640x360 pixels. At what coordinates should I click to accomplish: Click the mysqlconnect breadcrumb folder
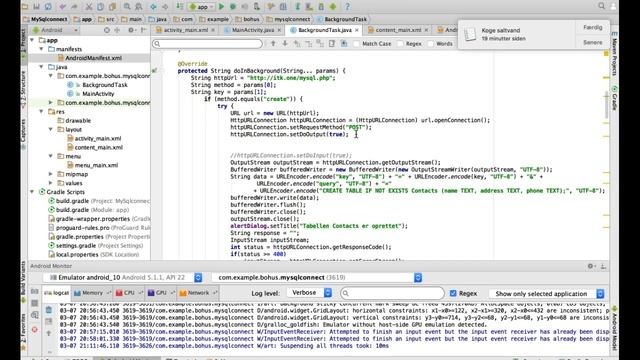point(288,19)
